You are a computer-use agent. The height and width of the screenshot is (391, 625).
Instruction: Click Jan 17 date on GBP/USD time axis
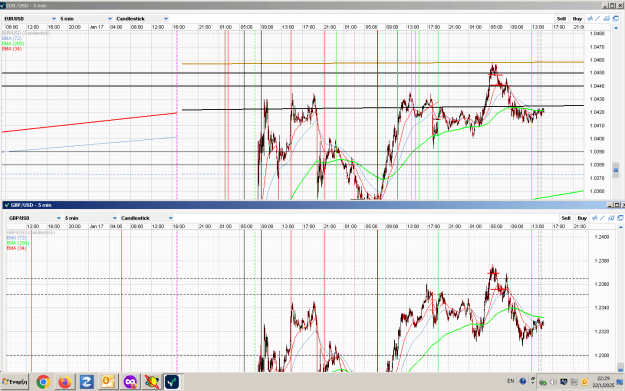96,226
